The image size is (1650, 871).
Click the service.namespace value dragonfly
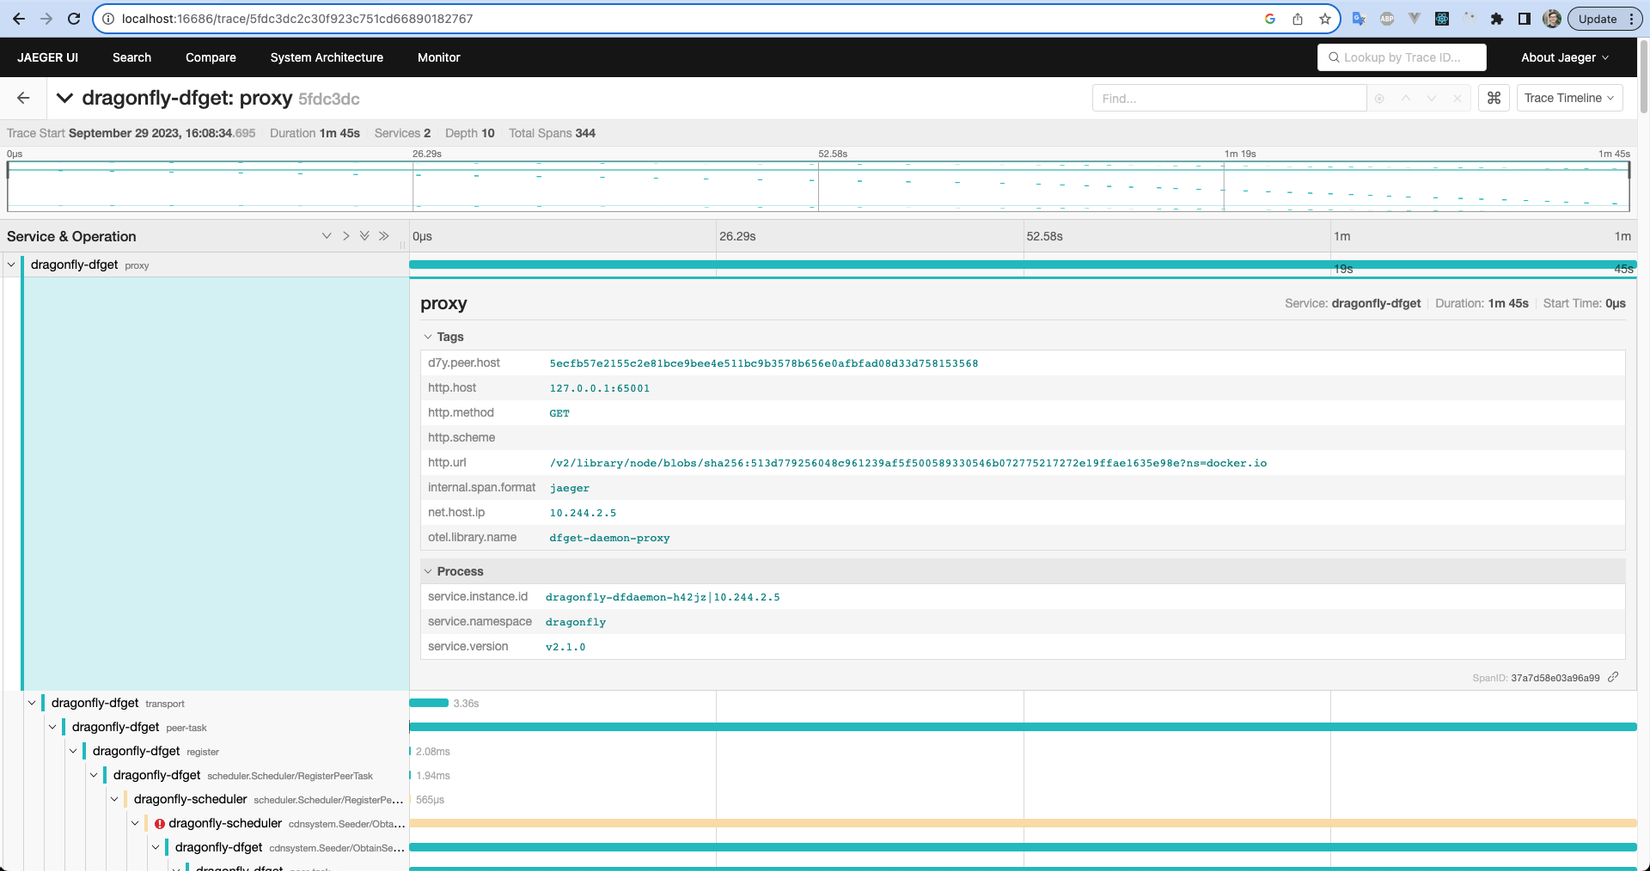pos(575,622)
